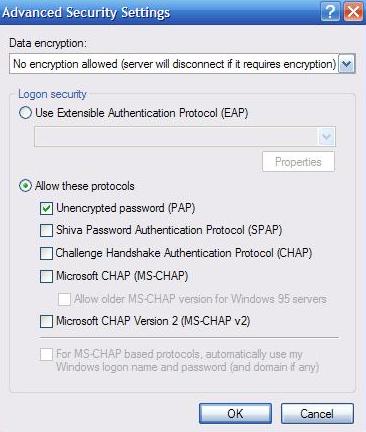Click the EAP Properties button
This screenshot has width=366, height=432.
298,162
